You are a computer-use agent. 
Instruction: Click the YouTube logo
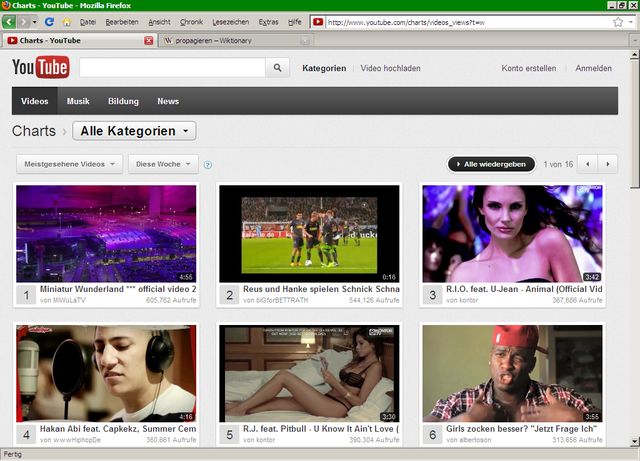click(x=39, y=68)
